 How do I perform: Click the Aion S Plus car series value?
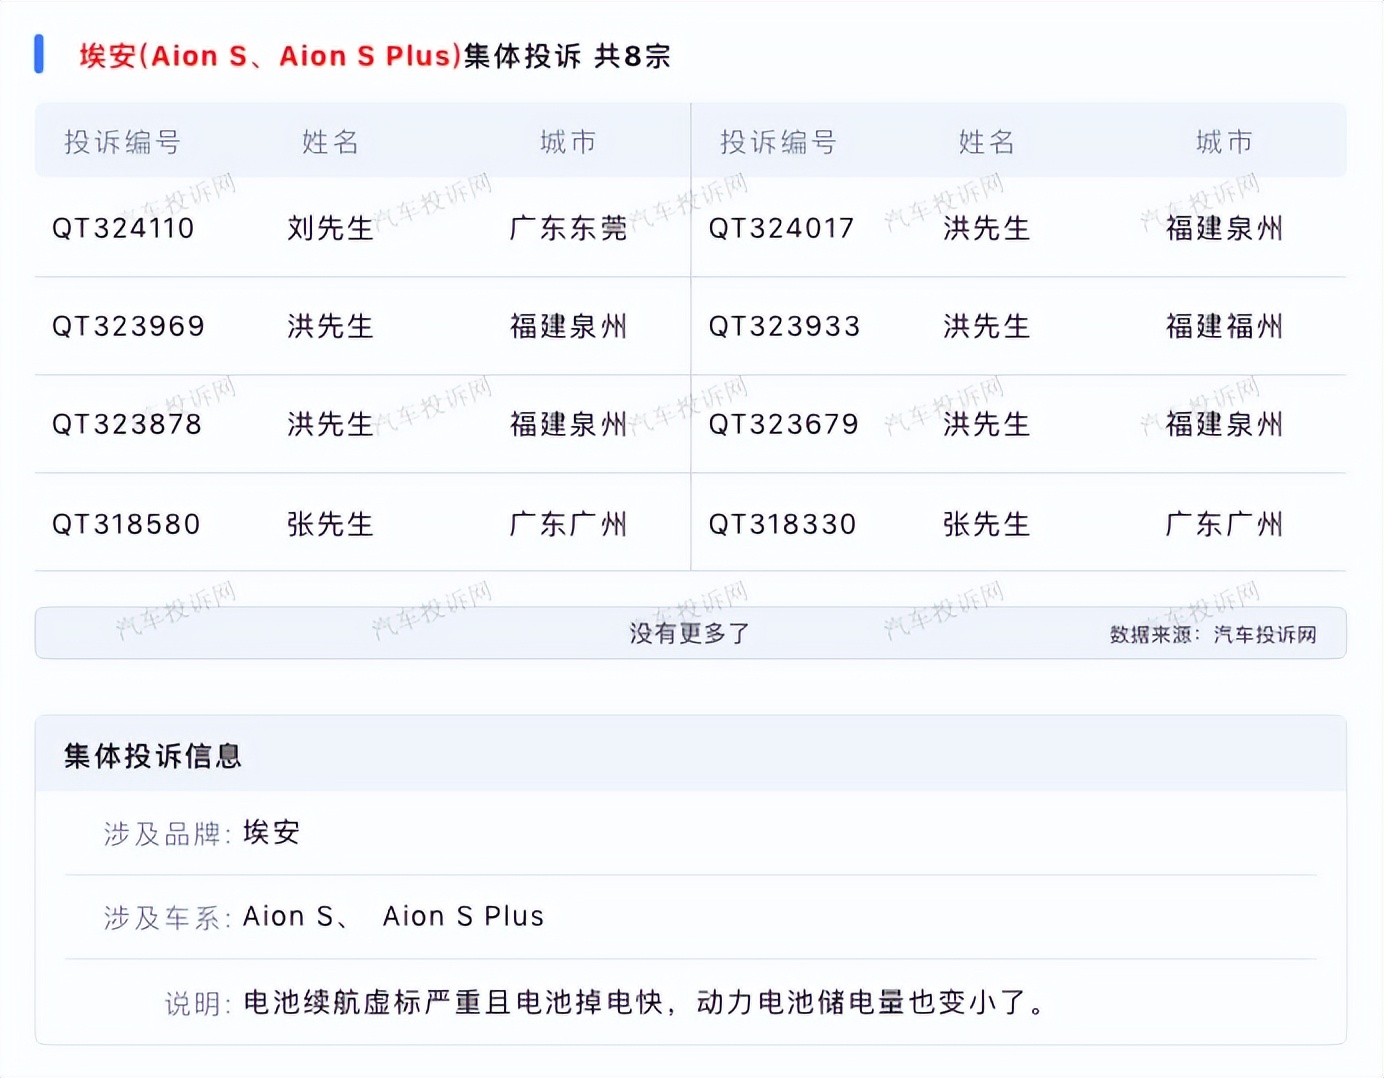pyautogui.click(x=463, y=916)
